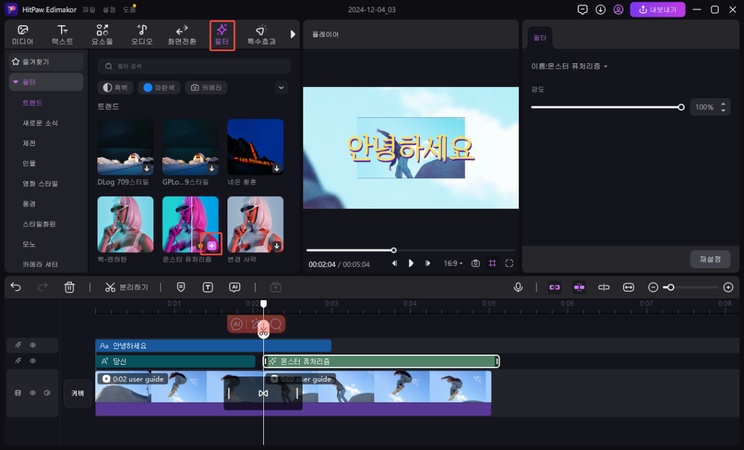Delete selected clip with trash icon
Screen dimensions: 744x450
[69, 287]
